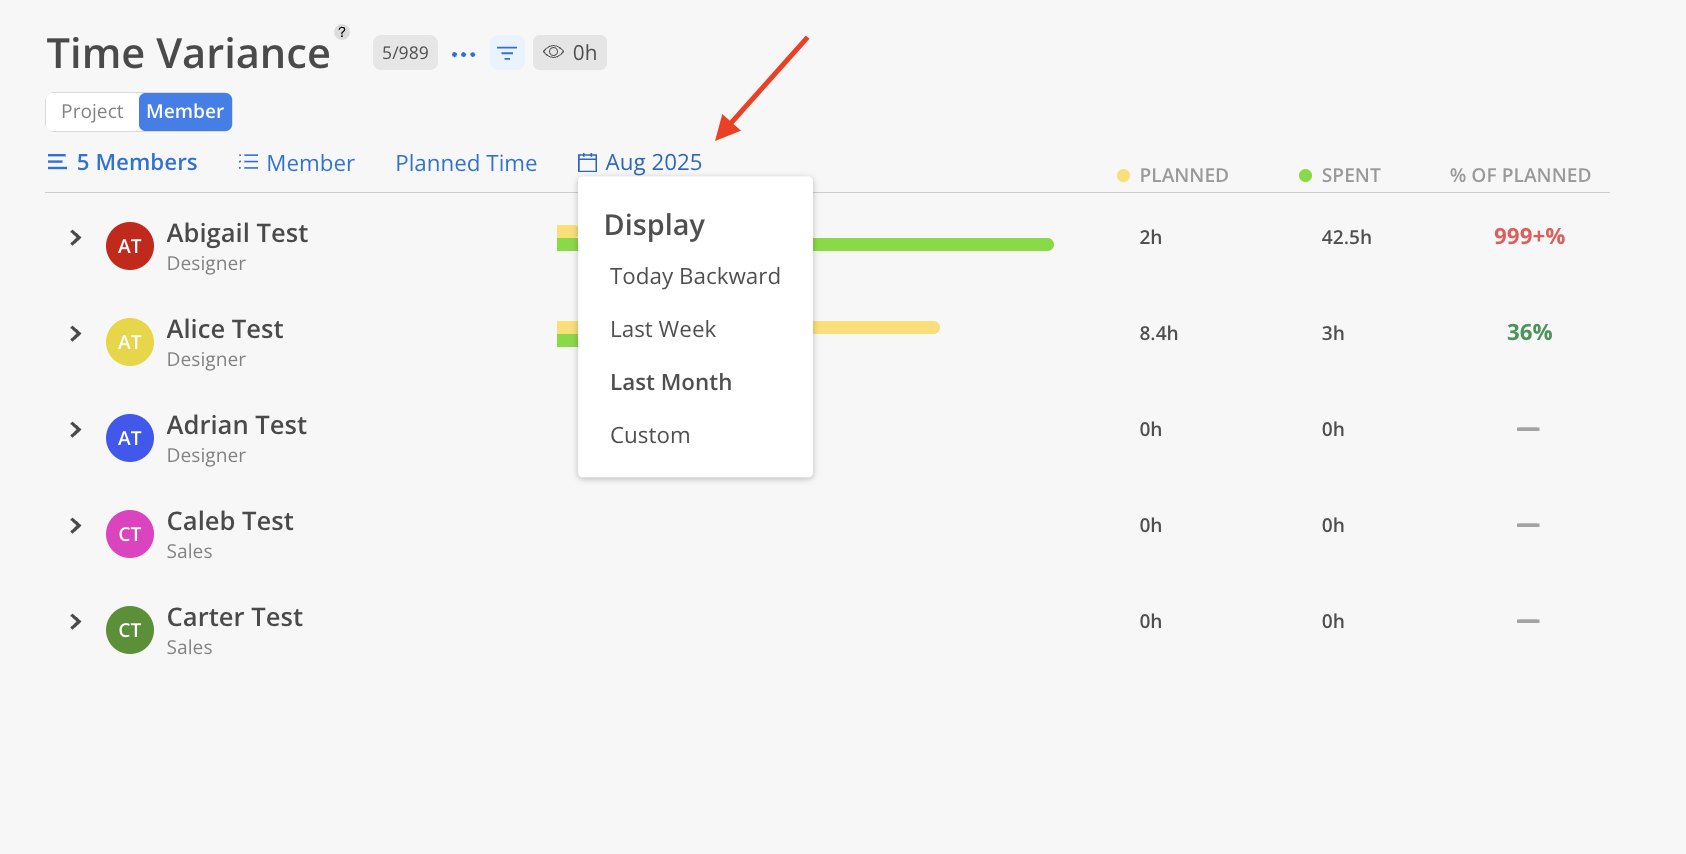The image size is (1686, 854).
Task: Click Caleb Test's pink avatar
Action: 130,534
